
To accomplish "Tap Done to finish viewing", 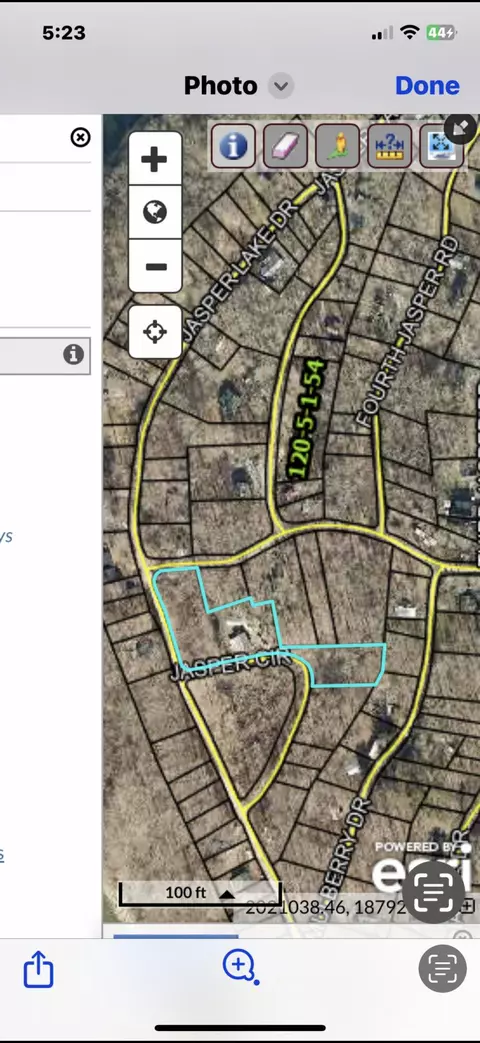I will pos(427,86).
